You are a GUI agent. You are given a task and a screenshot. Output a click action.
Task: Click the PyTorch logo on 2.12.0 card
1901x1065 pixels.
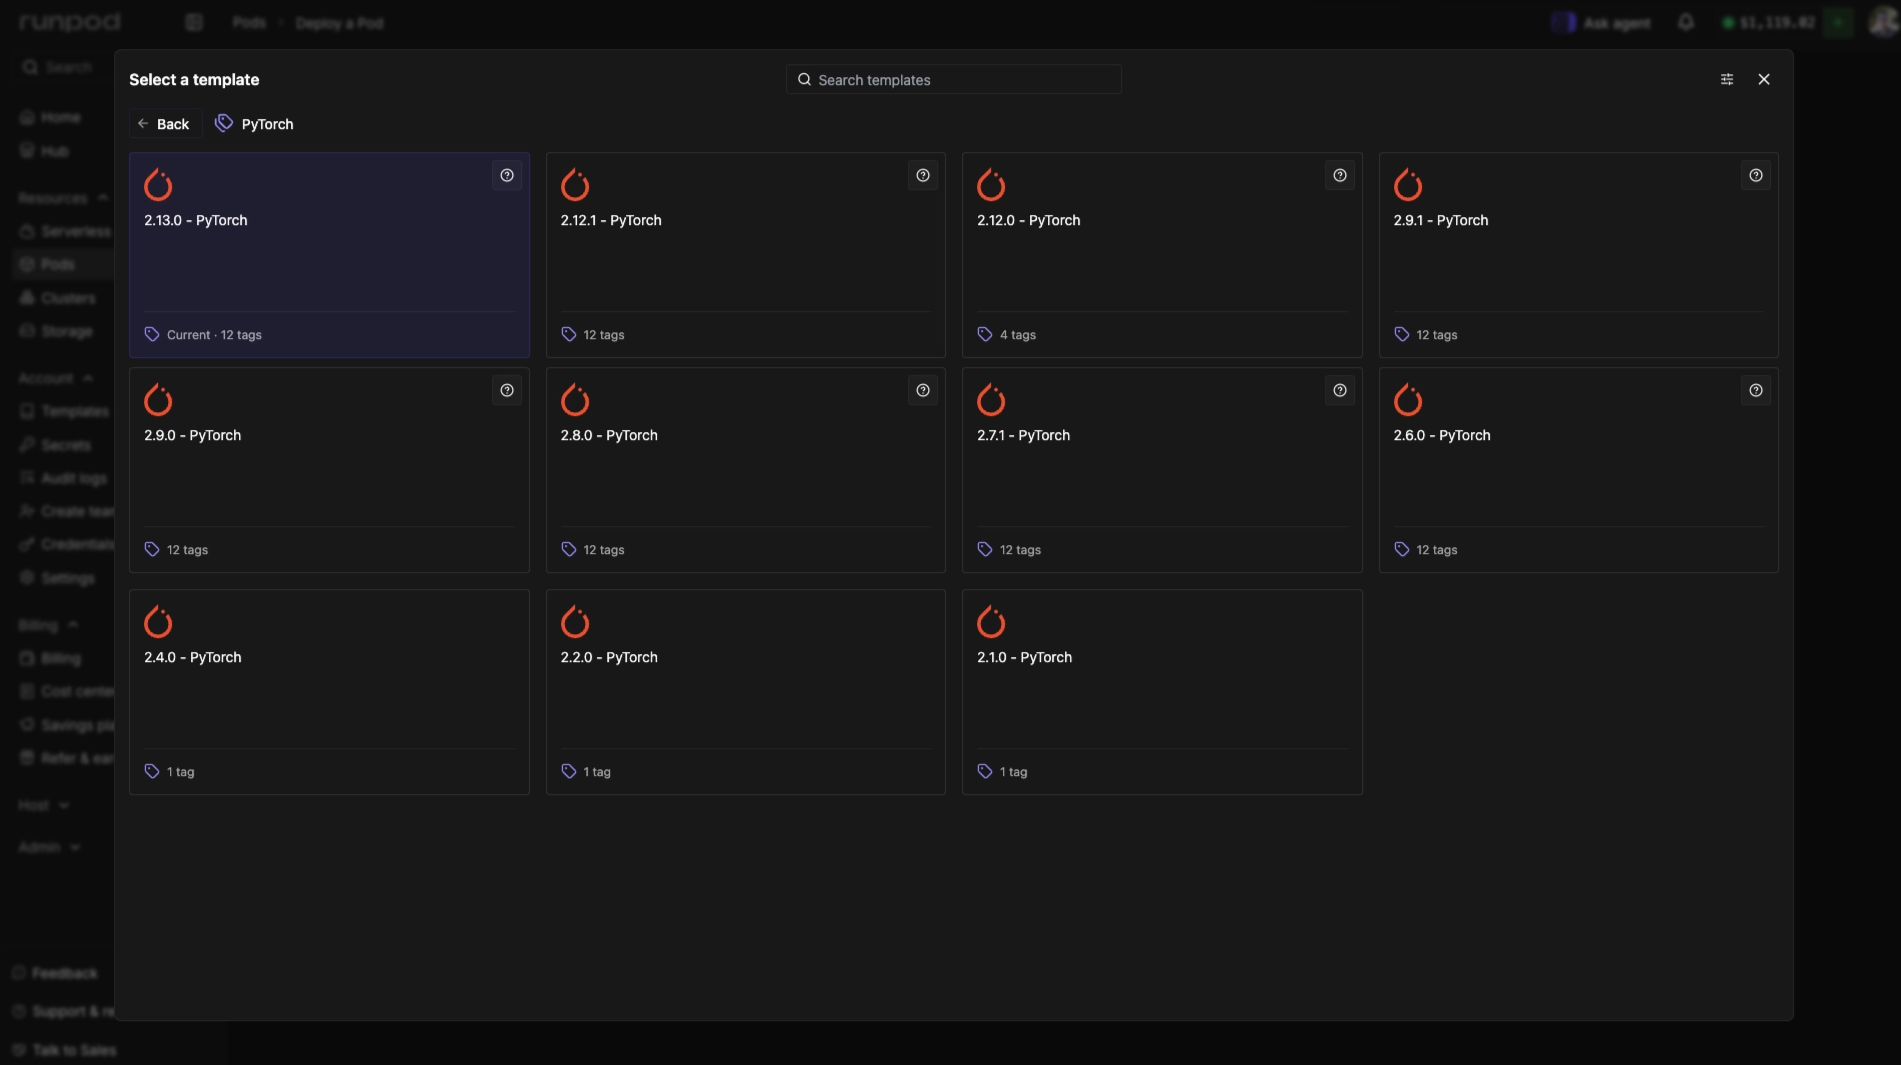991,185
